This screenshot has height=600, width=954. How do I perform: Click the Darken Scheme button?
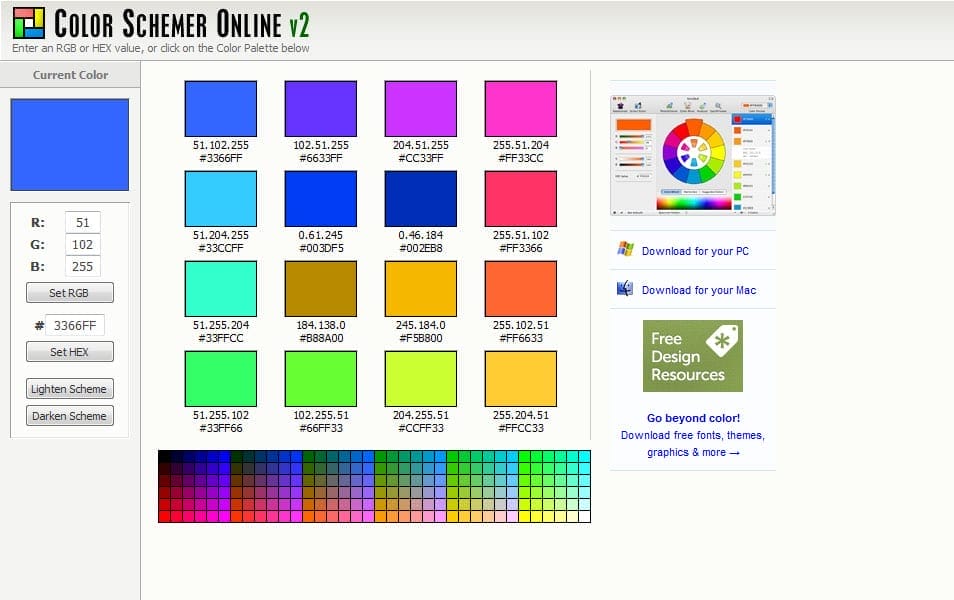69,415
